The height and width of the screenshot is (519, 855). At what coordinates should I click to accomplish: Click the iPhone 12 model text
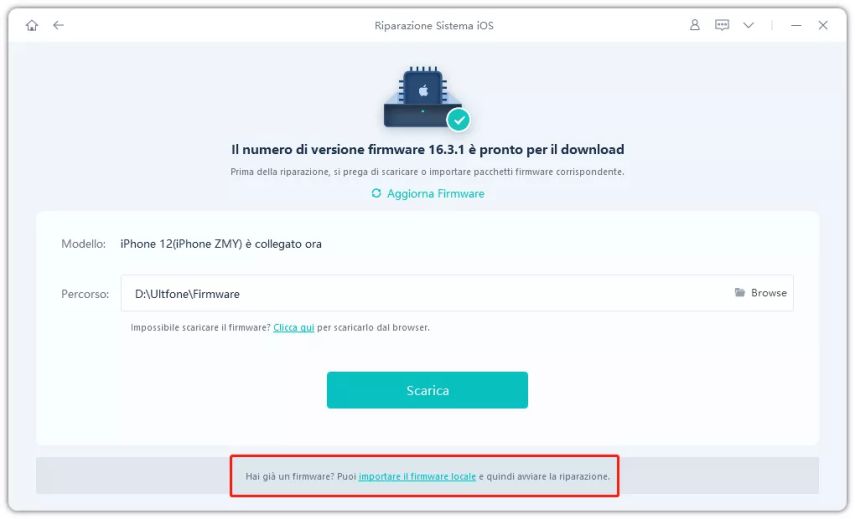click(221, 244)
